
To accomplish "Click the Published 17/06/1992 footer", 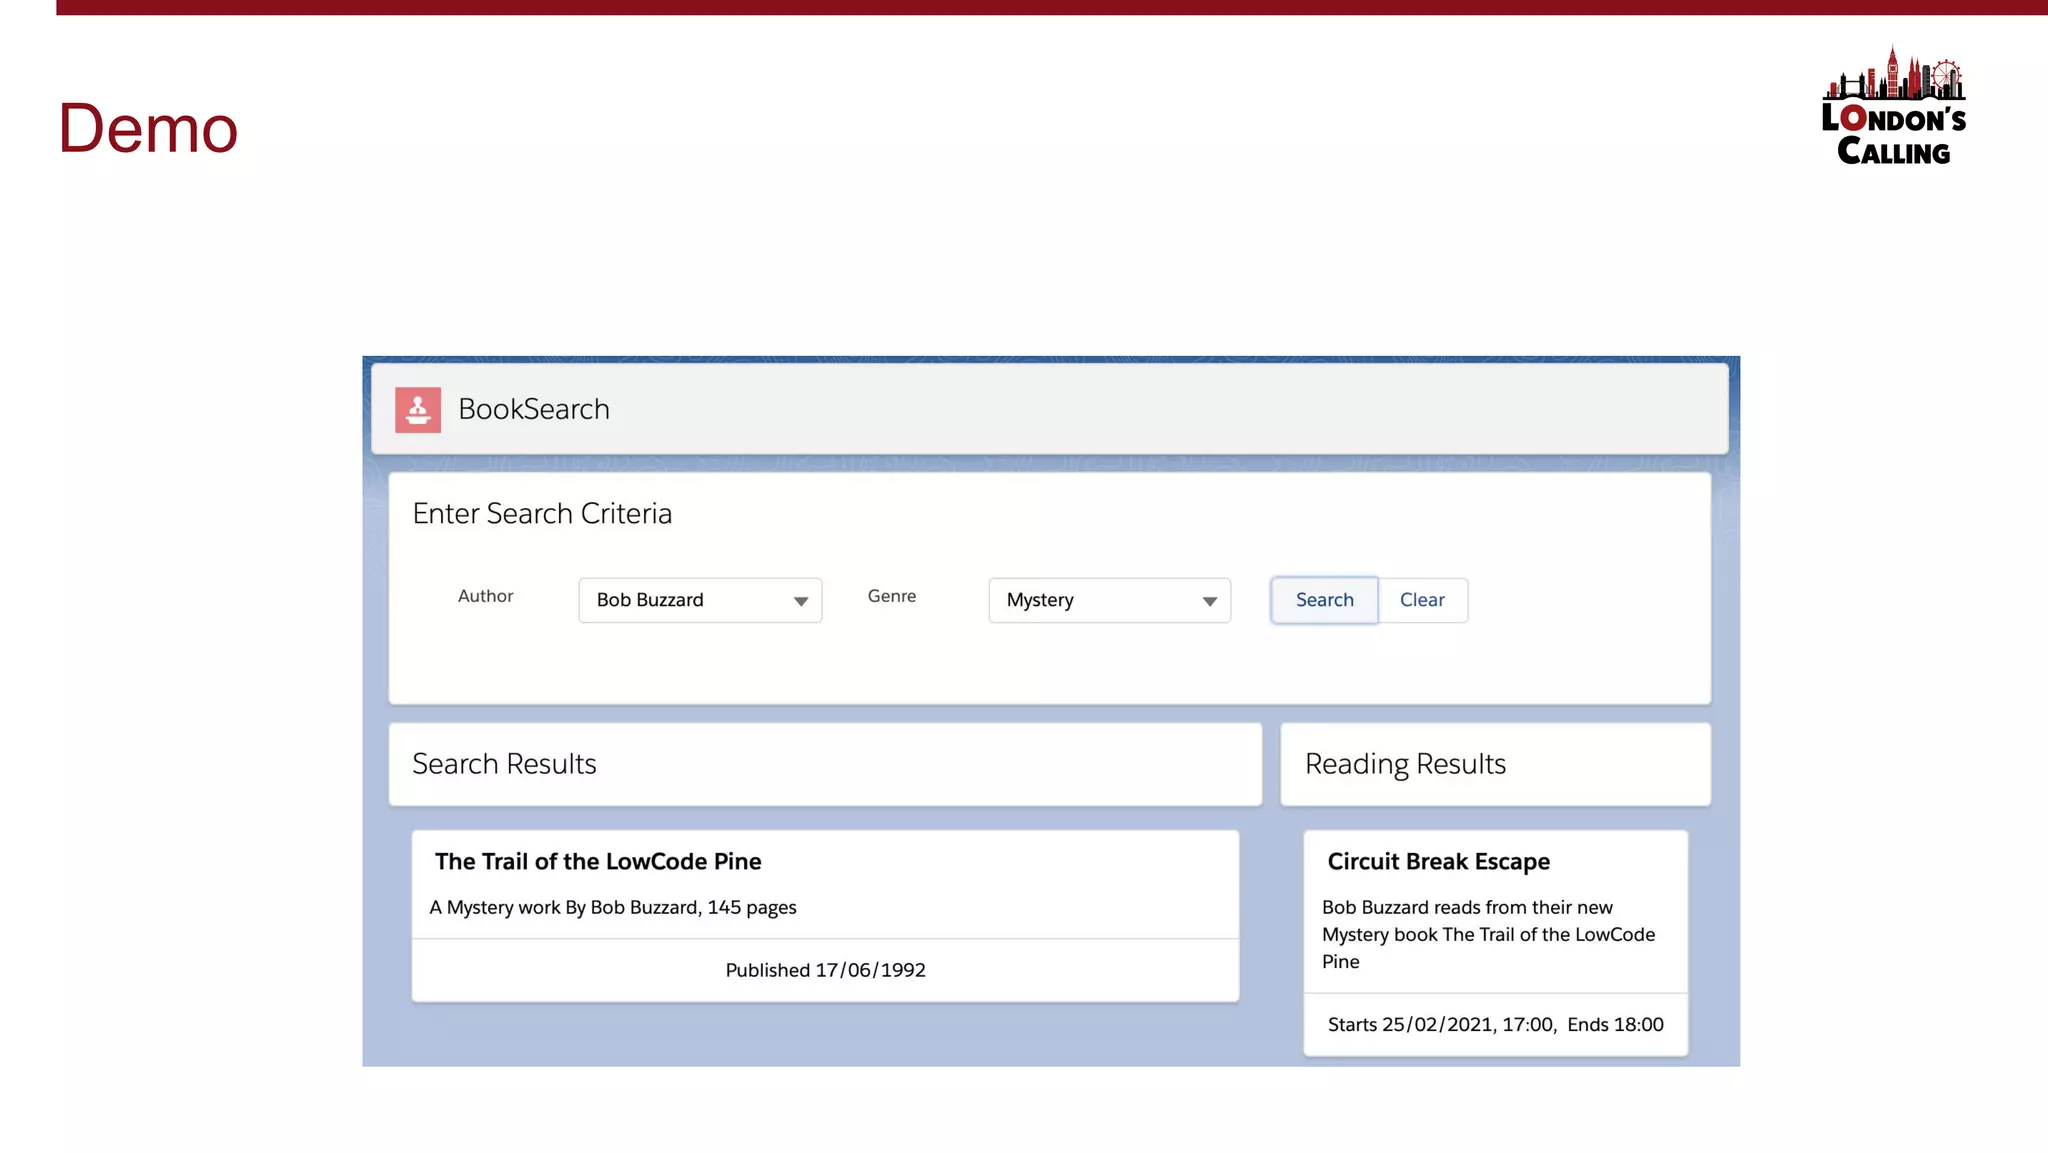I will 825,970.
